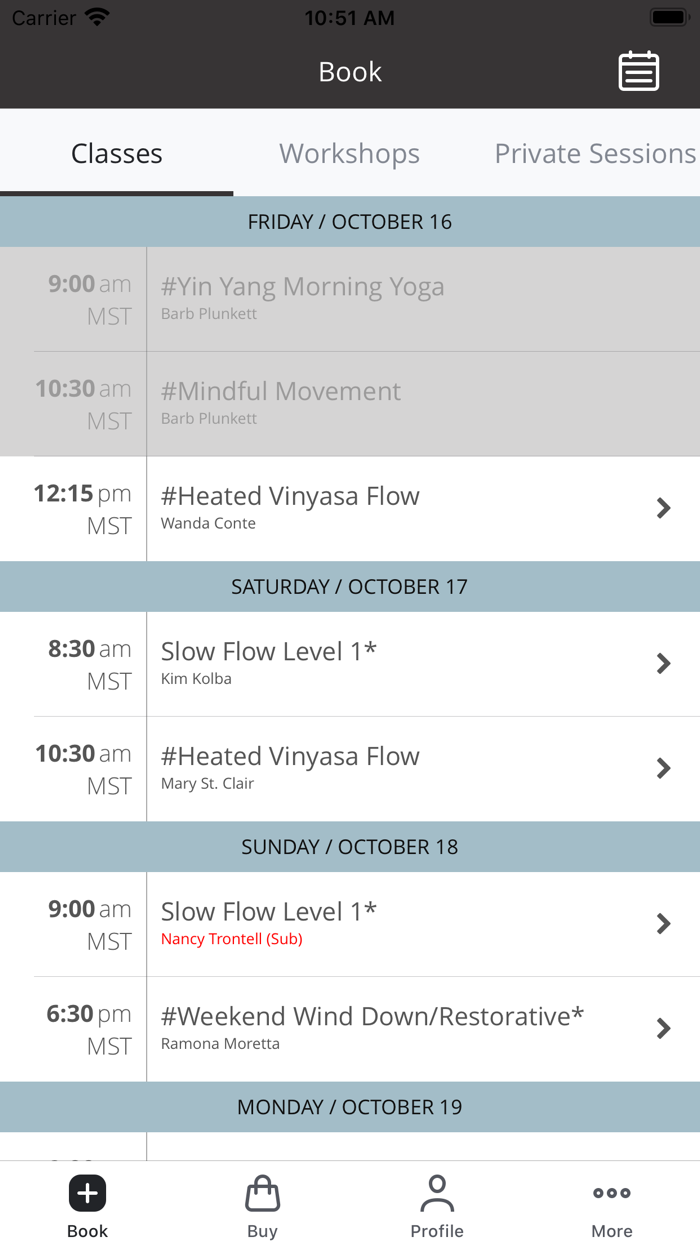Expand Sunday 9:00 am Slow Flow chevron

663,923
